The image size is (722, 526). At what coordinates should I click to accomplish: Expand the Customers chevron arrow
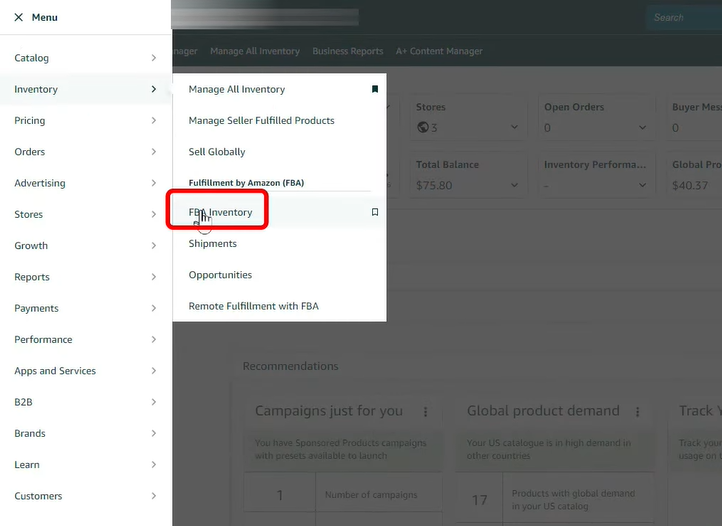154,496
